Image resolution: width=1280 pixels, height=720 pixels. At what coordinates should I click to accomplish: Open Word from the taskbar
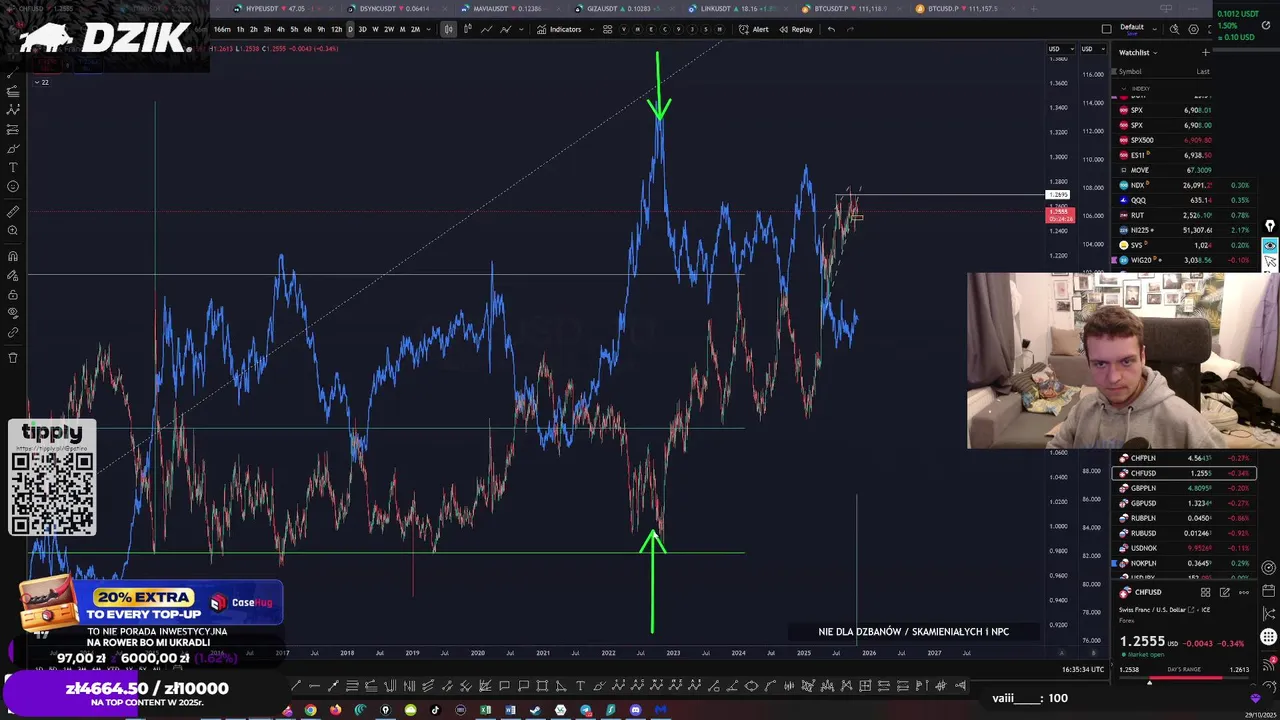510,710
